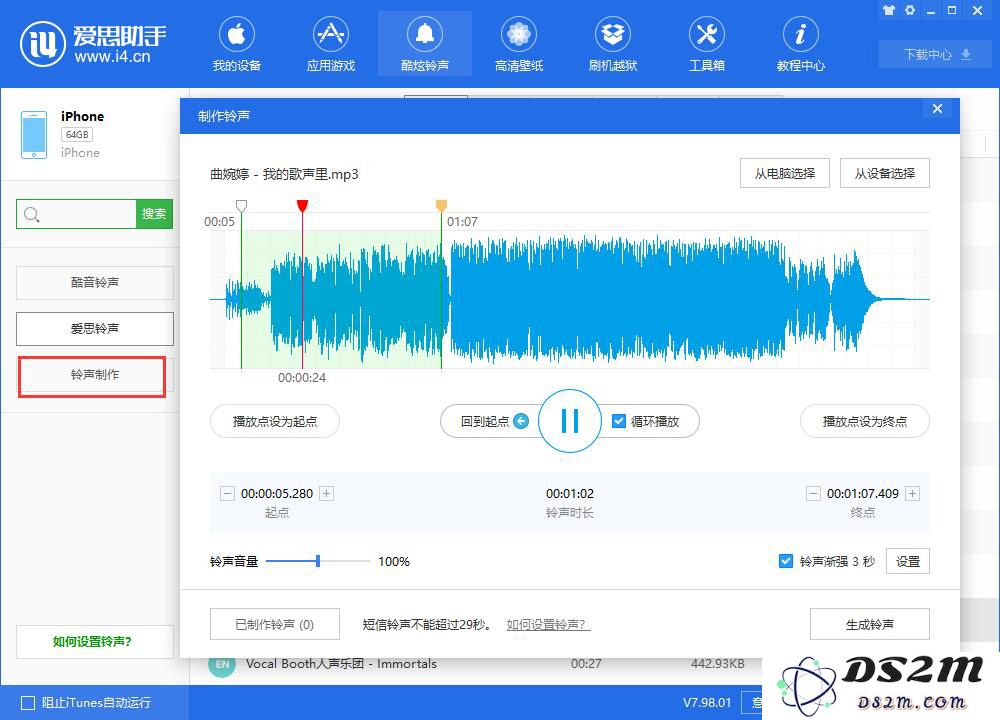Toggle 循环播放 loop checkbox
Image resolution: width=1000 pixels, height=720 pixels.
619,422
